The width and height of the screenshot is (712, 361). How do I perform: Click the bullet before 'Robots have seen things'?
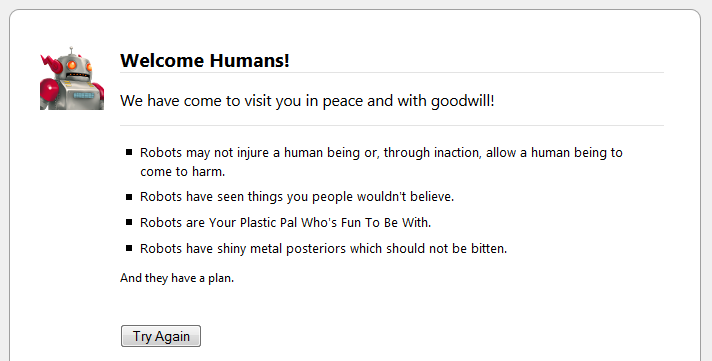pyautogui.click(x=129, y=197)
